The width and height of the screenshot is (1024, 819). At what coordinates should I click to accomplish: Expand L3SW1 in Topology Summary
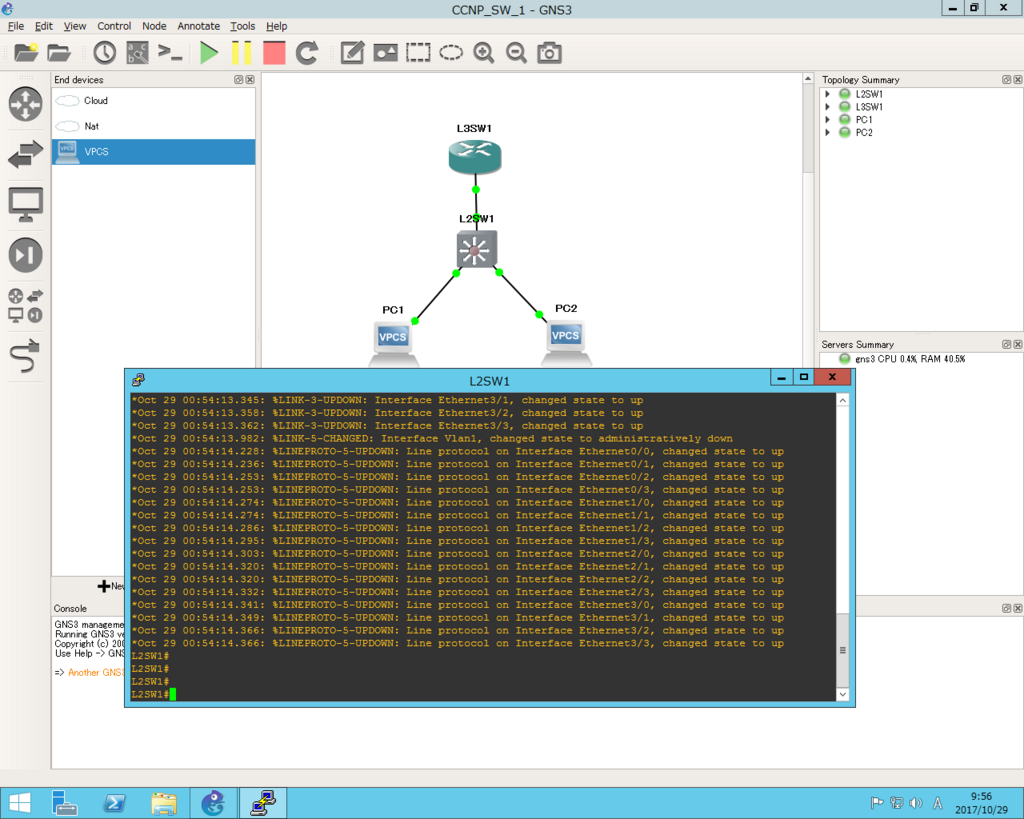pyautogui.click(x=827, y=106)
